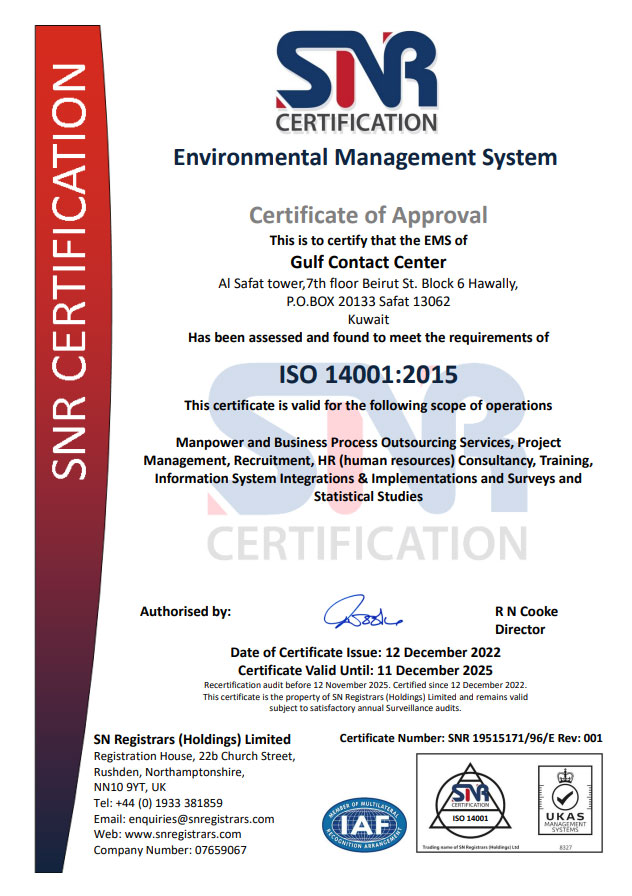Screen dimensions: 632x896
Task: Click the Date of Certificate Issue line
Action: (x=365, y=653)
